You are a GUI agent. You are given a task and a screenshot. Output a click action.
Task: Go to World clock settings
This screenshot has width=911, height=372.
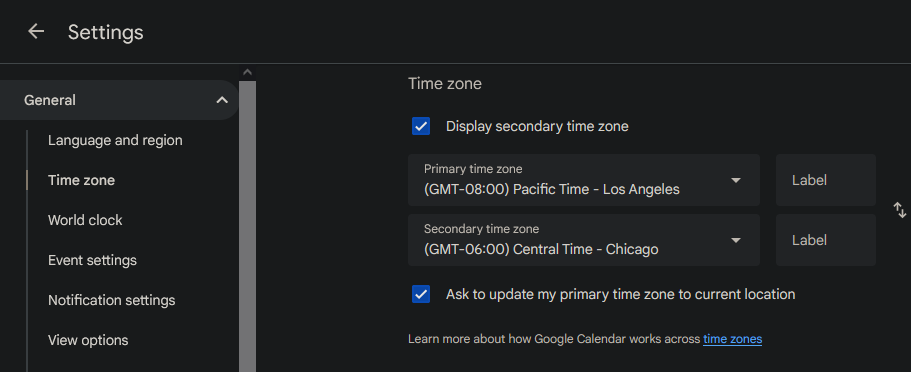(x=85, y=220)
